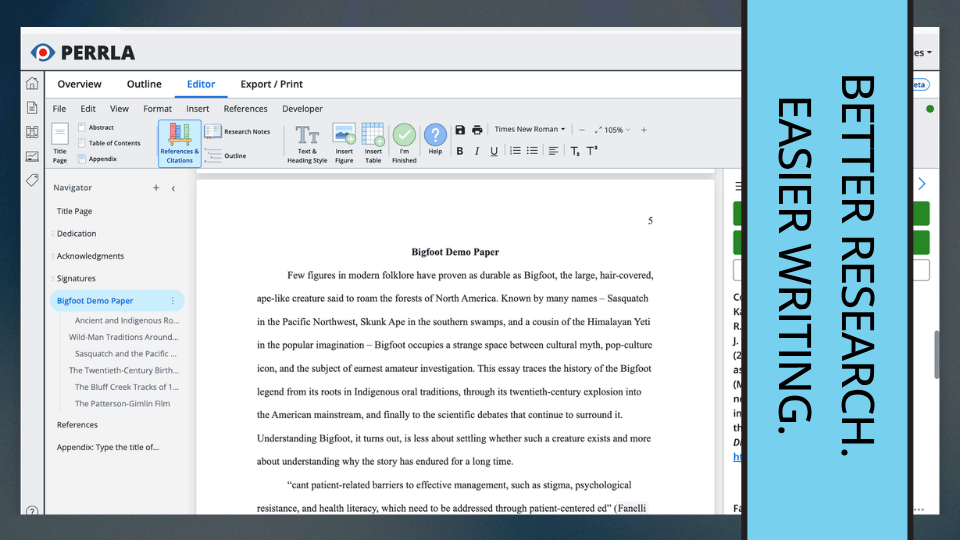
Task: Jump to Sasquatch and the Pacific... heading
Action: pos(126,353)
